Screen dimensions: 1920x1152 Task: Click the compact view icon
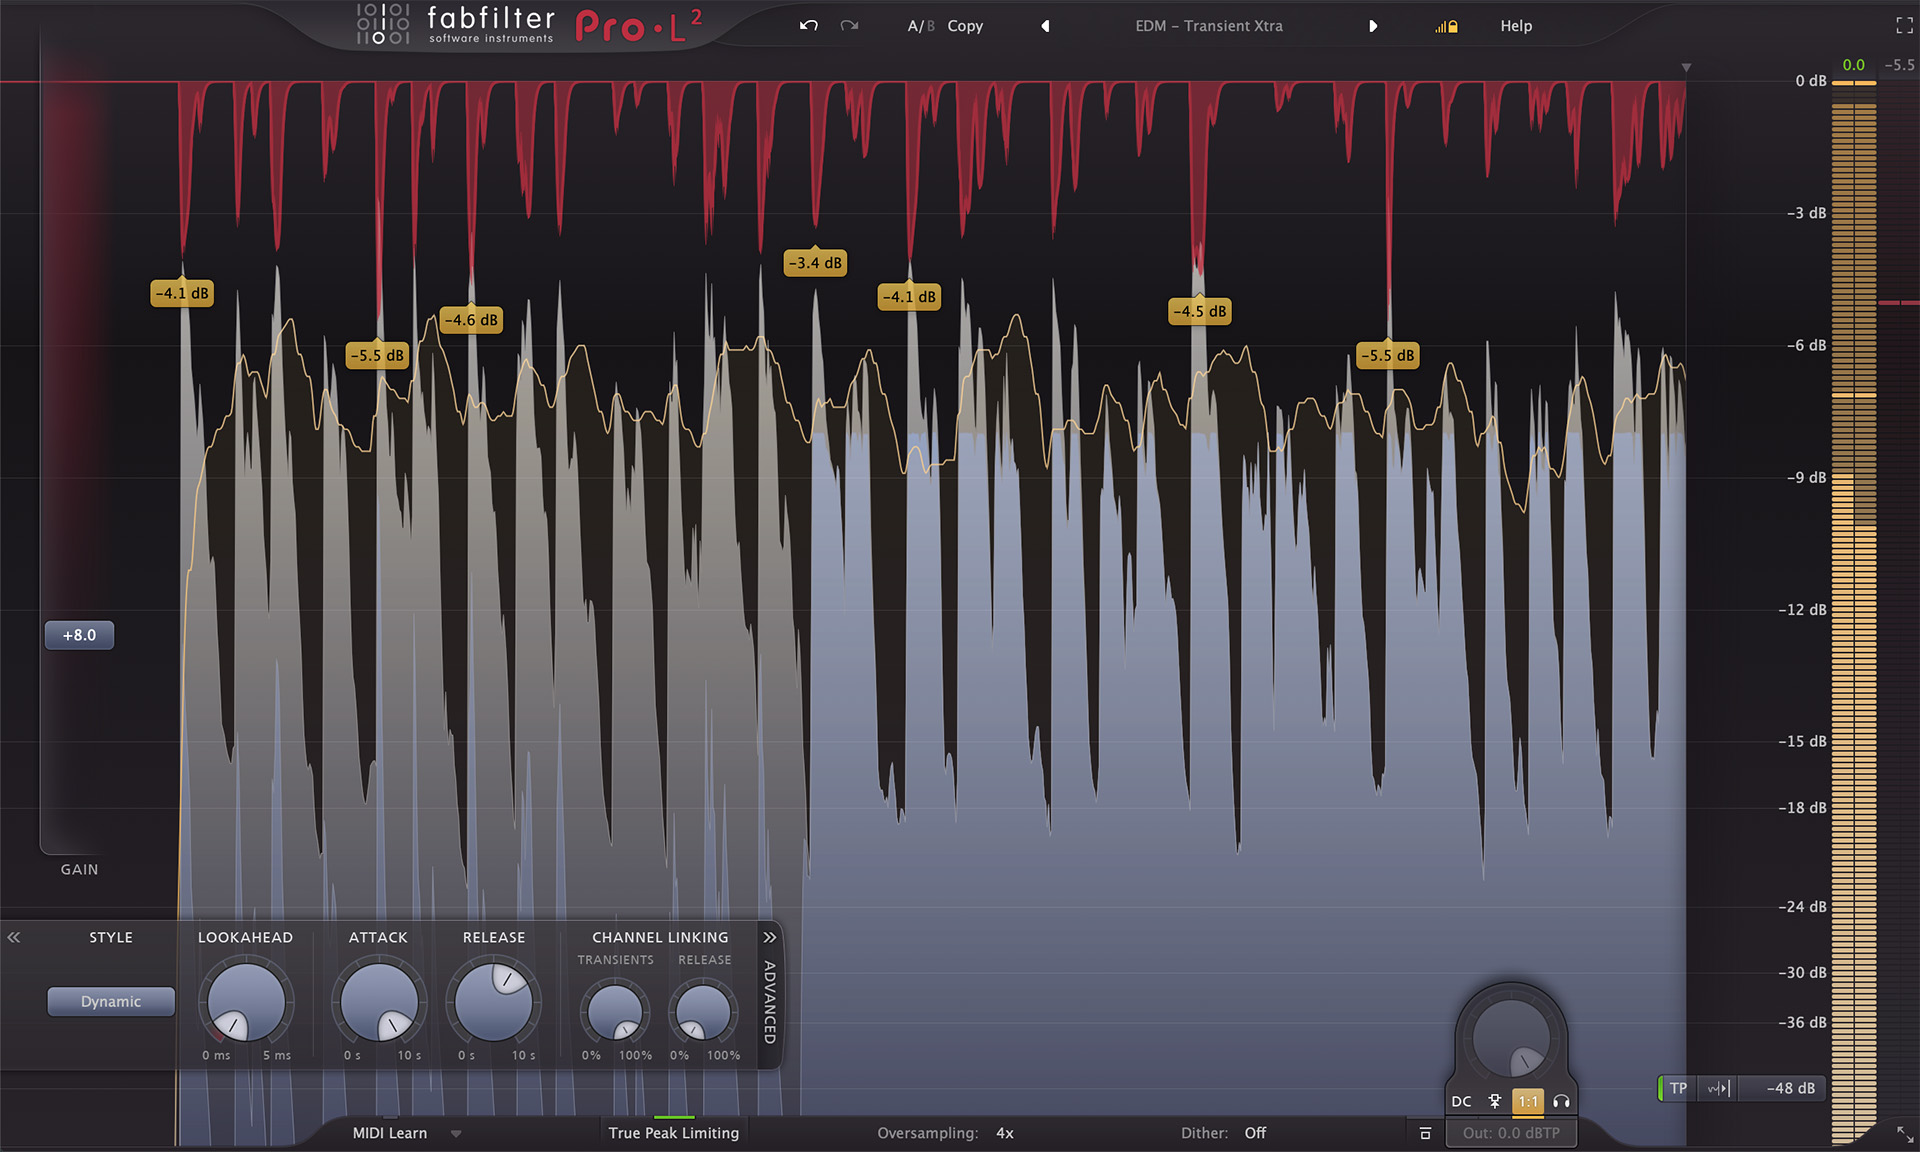coord(1425,1133)
